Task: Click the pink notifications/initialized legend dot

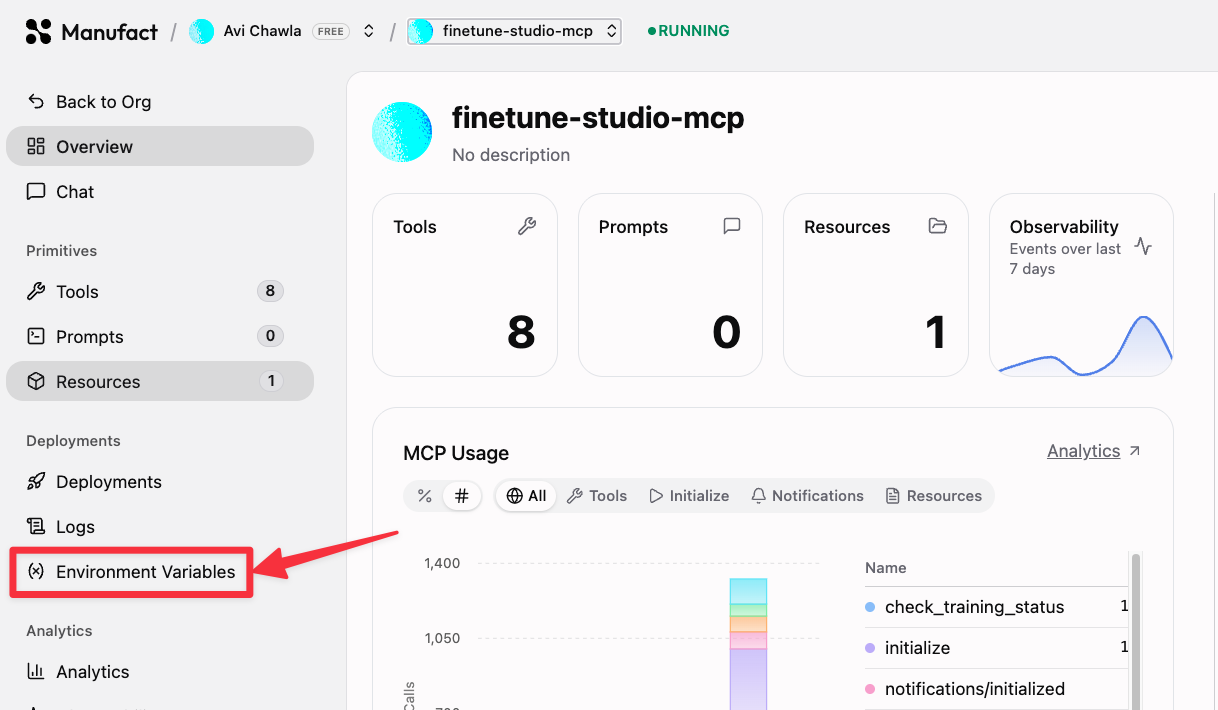Action: 870,689
